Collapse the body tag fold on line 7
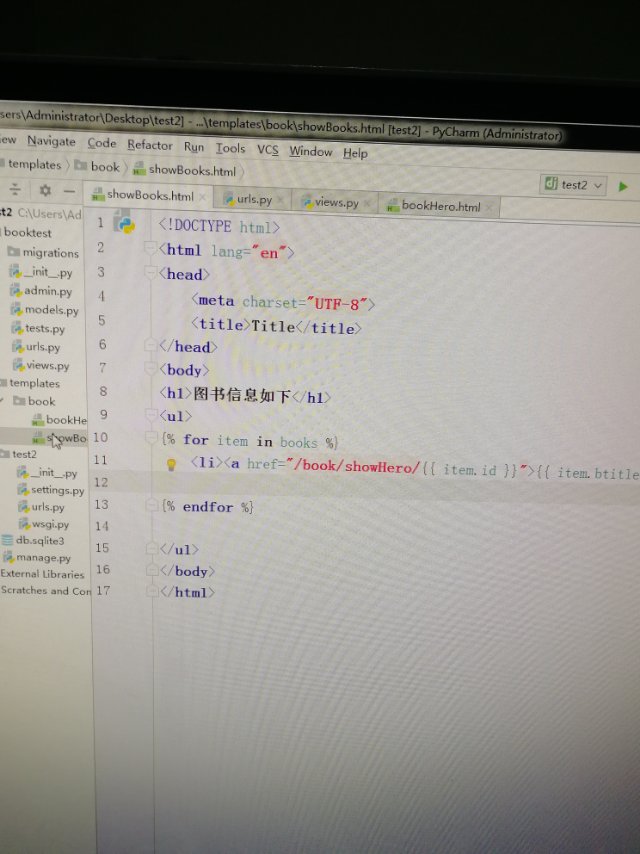Screen dimensions: 640x854 152,368
